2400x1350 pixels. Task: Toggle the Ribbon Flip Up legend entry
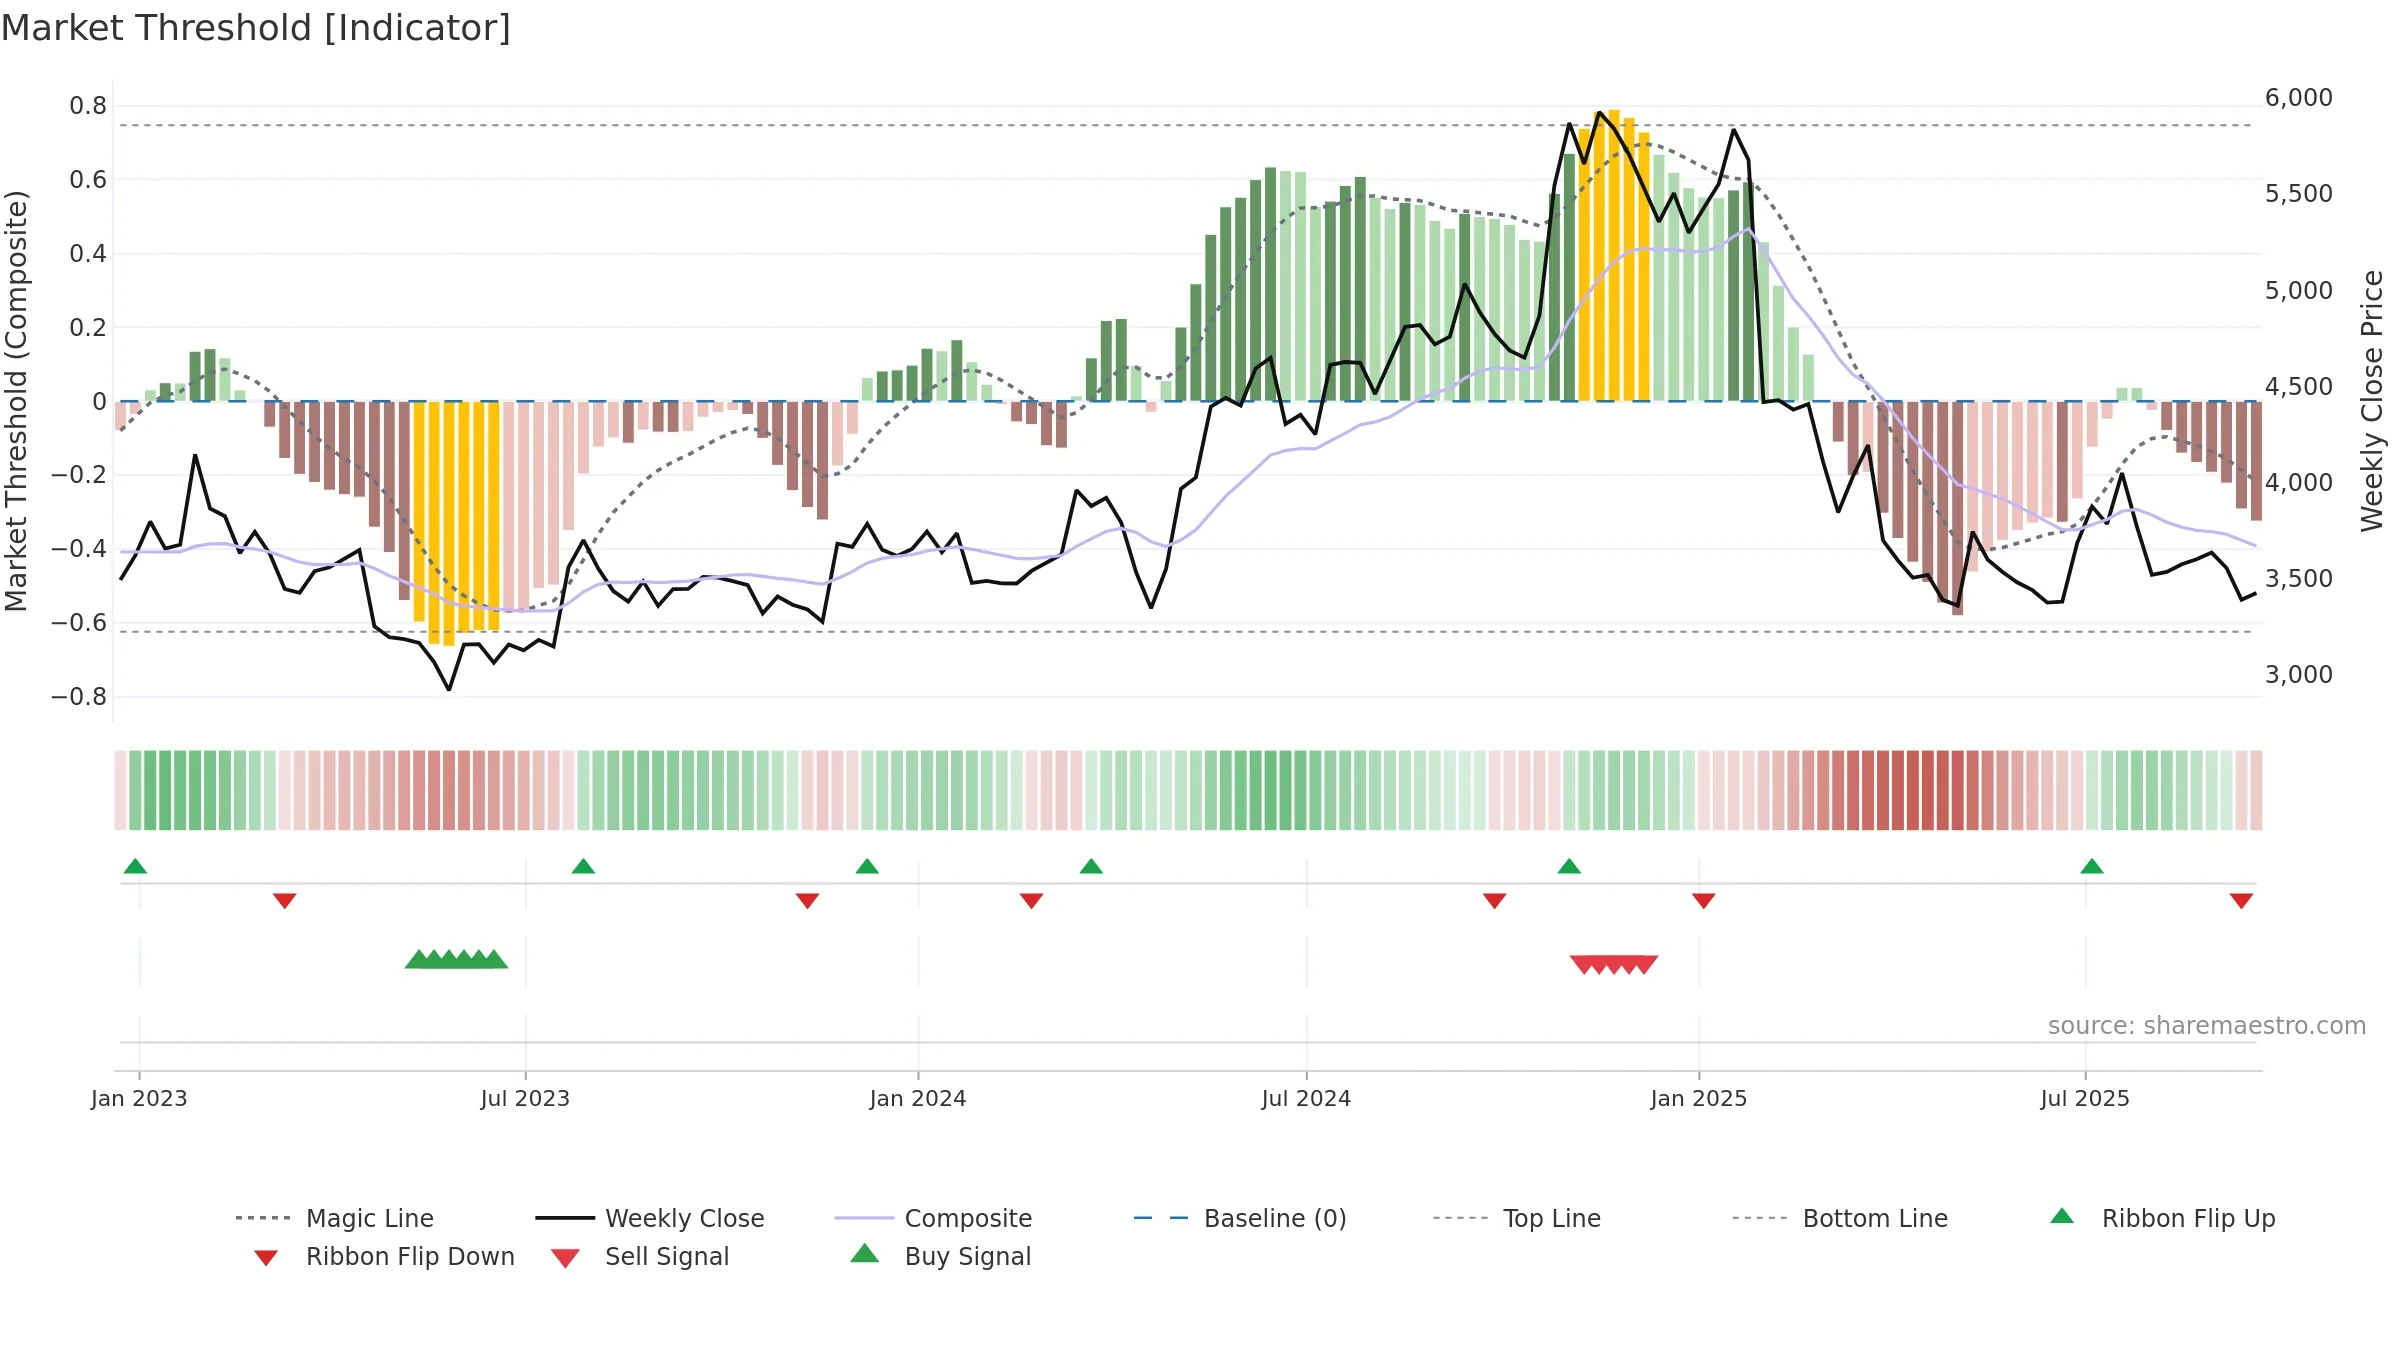(2163, 1218)
